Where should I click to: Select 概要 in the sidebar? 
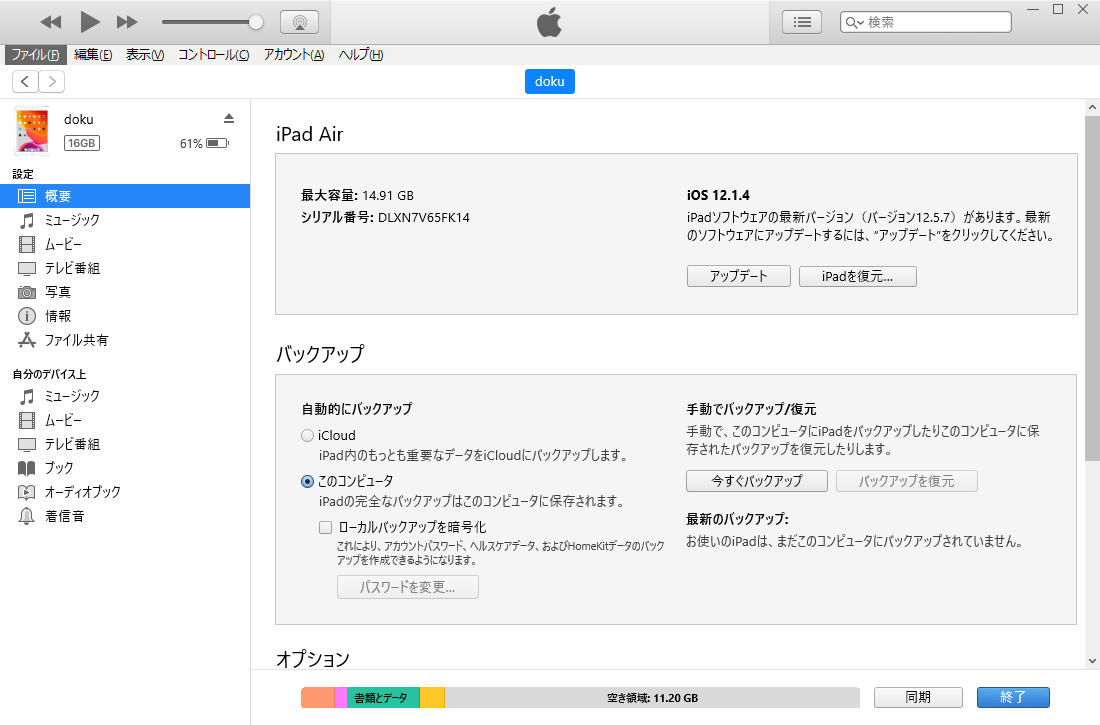(125, 196)
